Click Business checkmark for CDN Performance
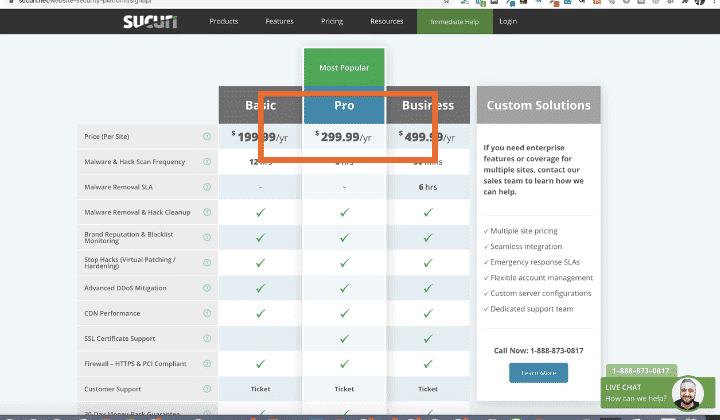The image size is (720, 420). (x=428, y=313)
